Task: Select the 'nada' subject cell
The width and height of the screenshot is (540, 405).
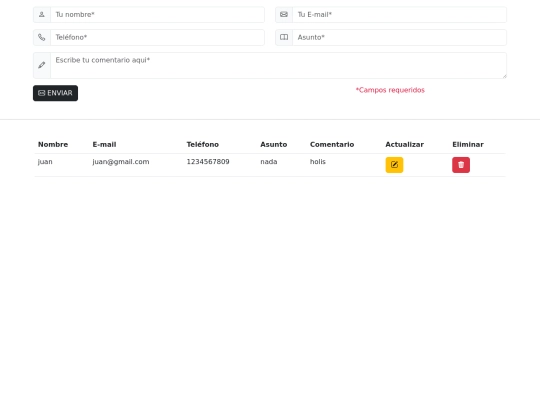Action: 269,162
